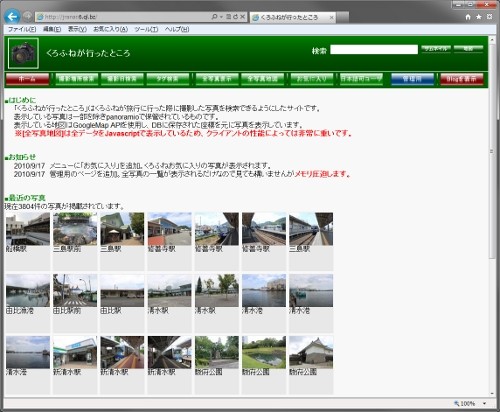
Task: Open the Favorites star icon
Action: pos(479,17)
